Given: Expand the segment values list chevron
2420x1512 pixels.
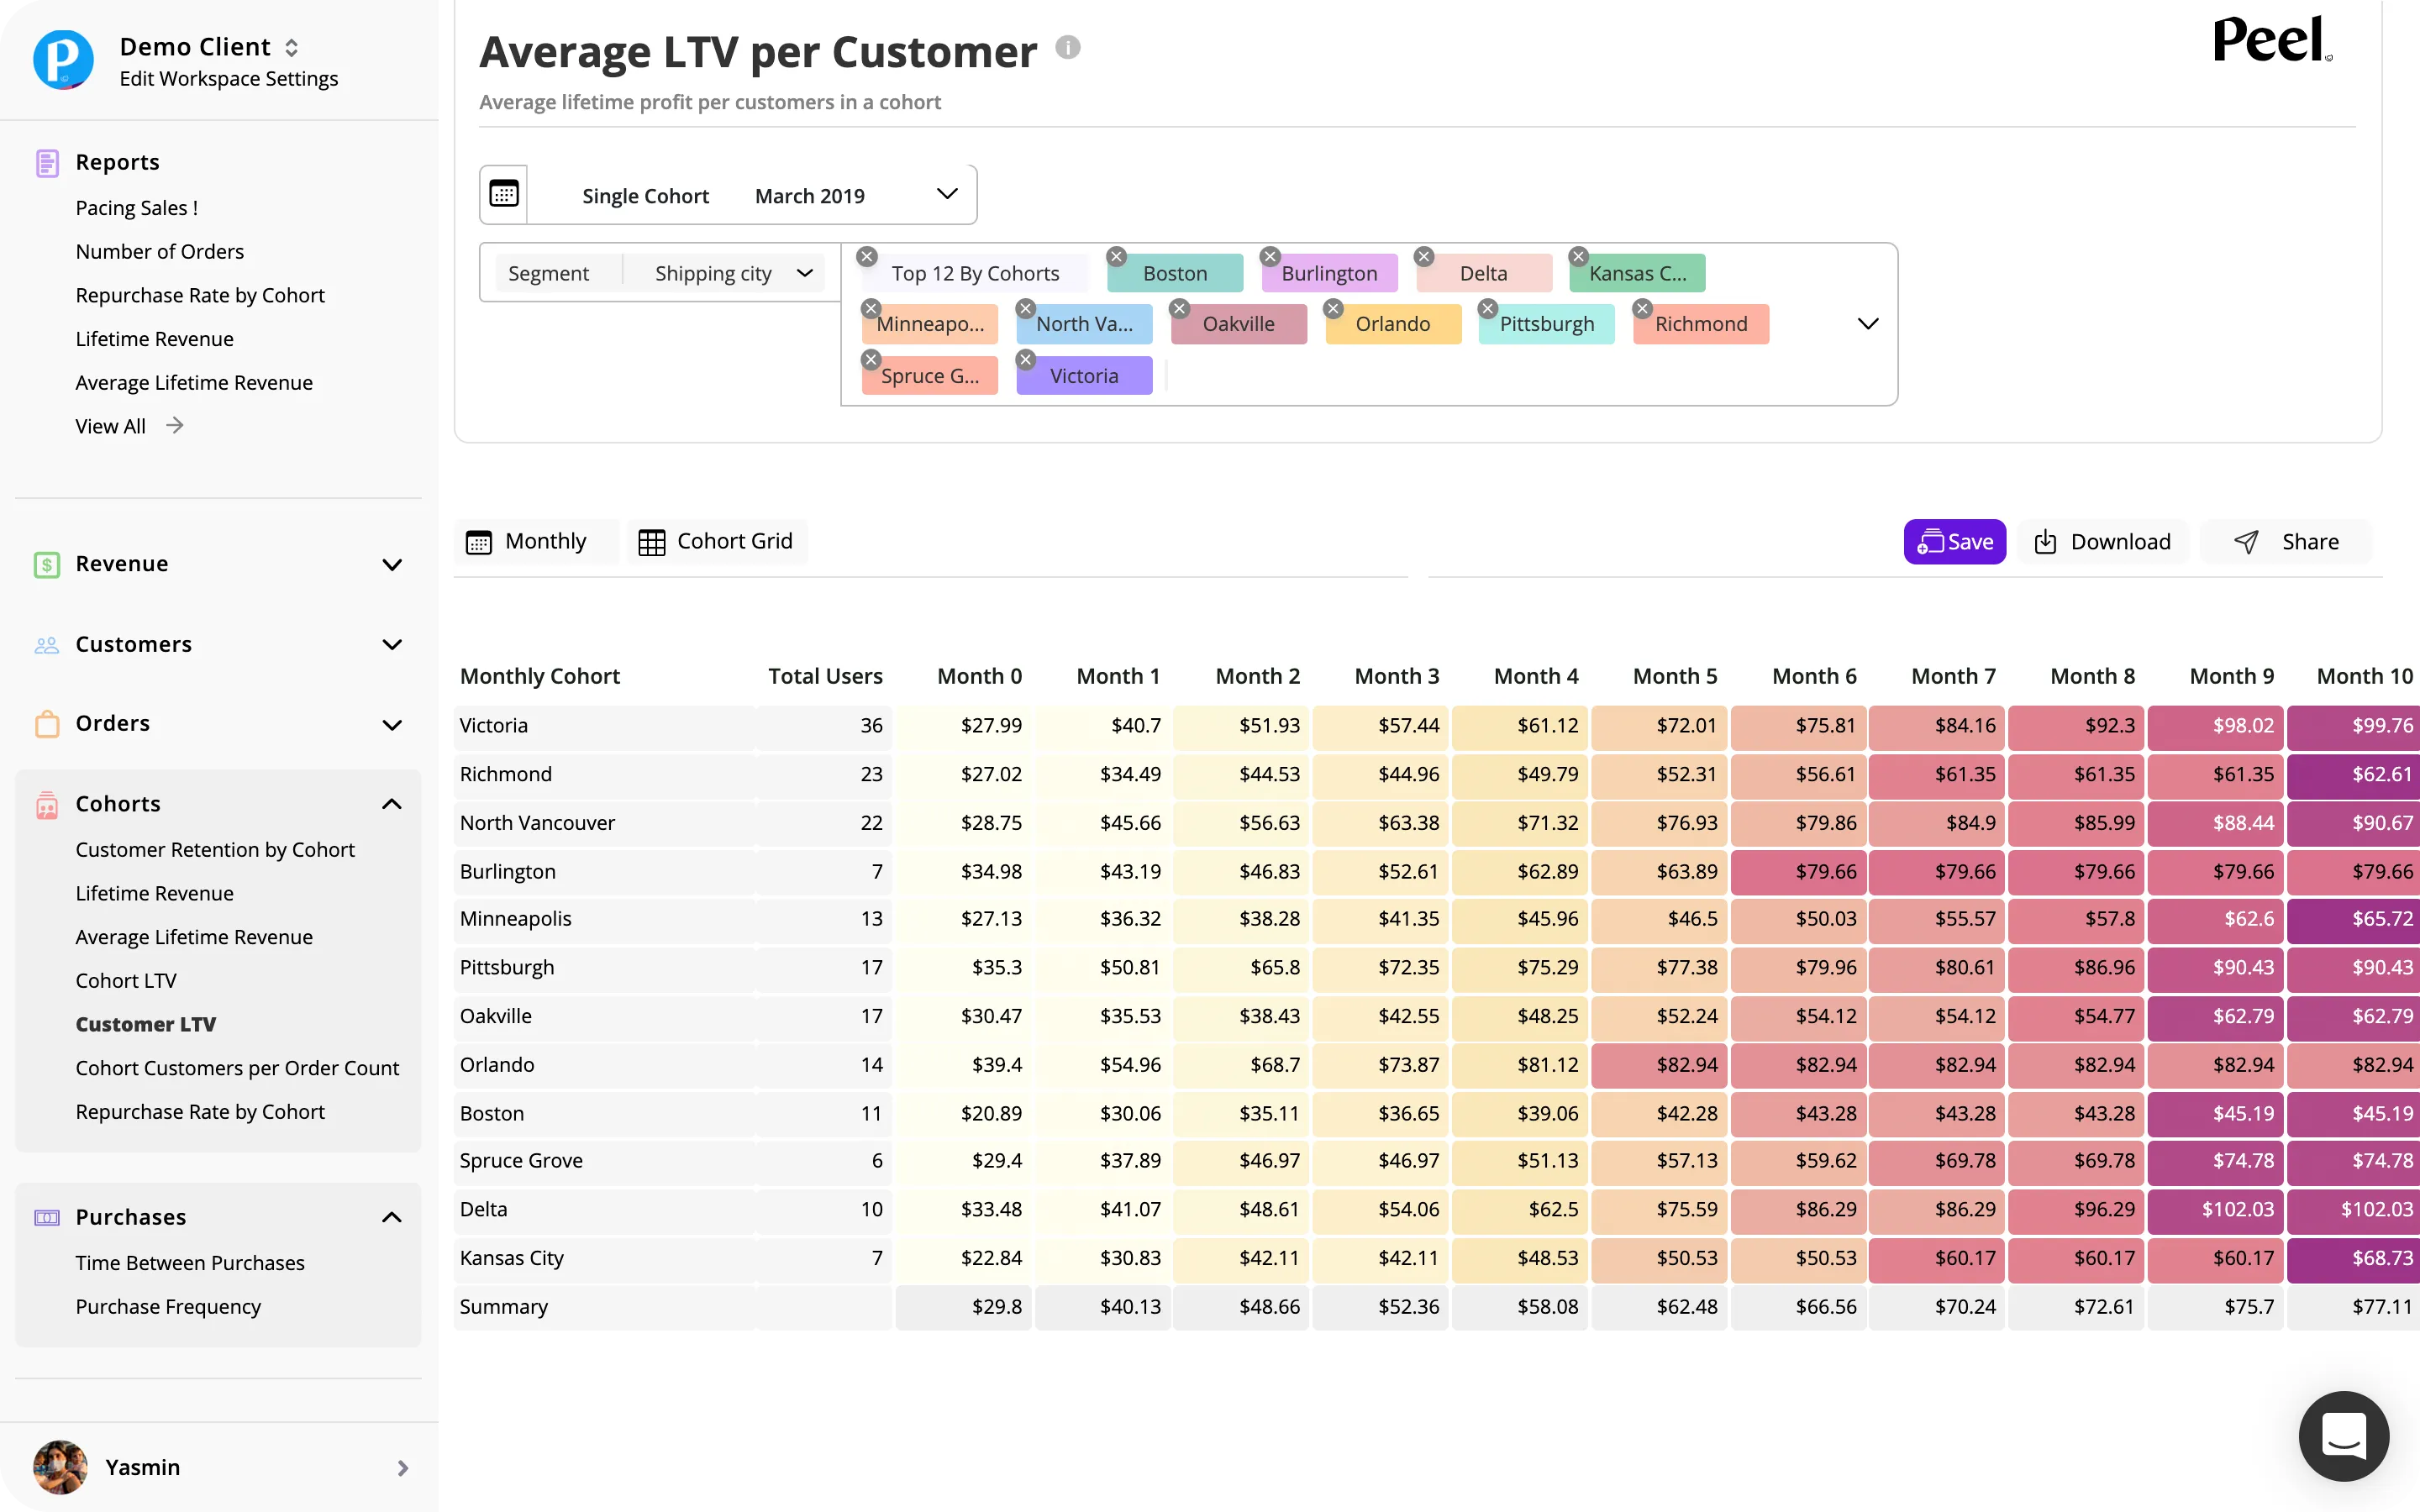Looking at the screenshot, I should [1867, 323].
